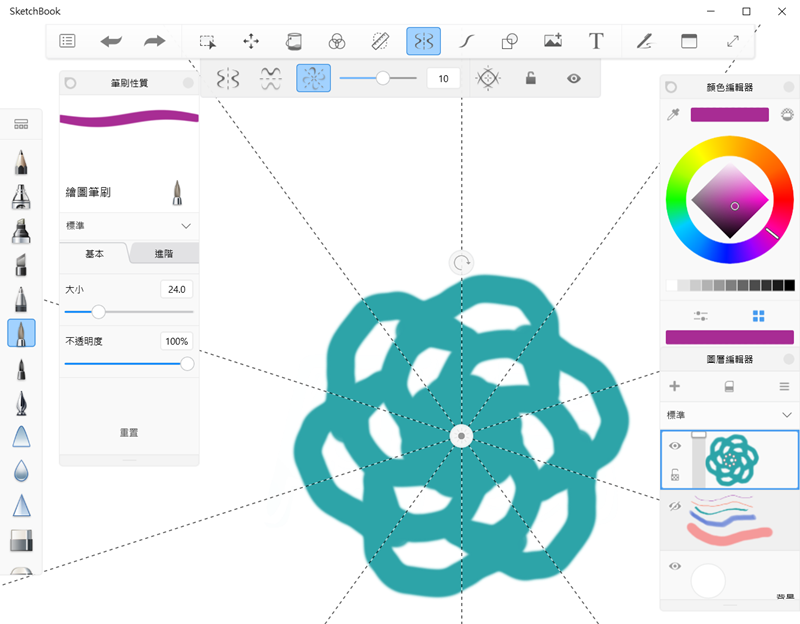Add a new layer with plus icon
Viewport: 800px width, 624px height.
(x=674, y=386)
